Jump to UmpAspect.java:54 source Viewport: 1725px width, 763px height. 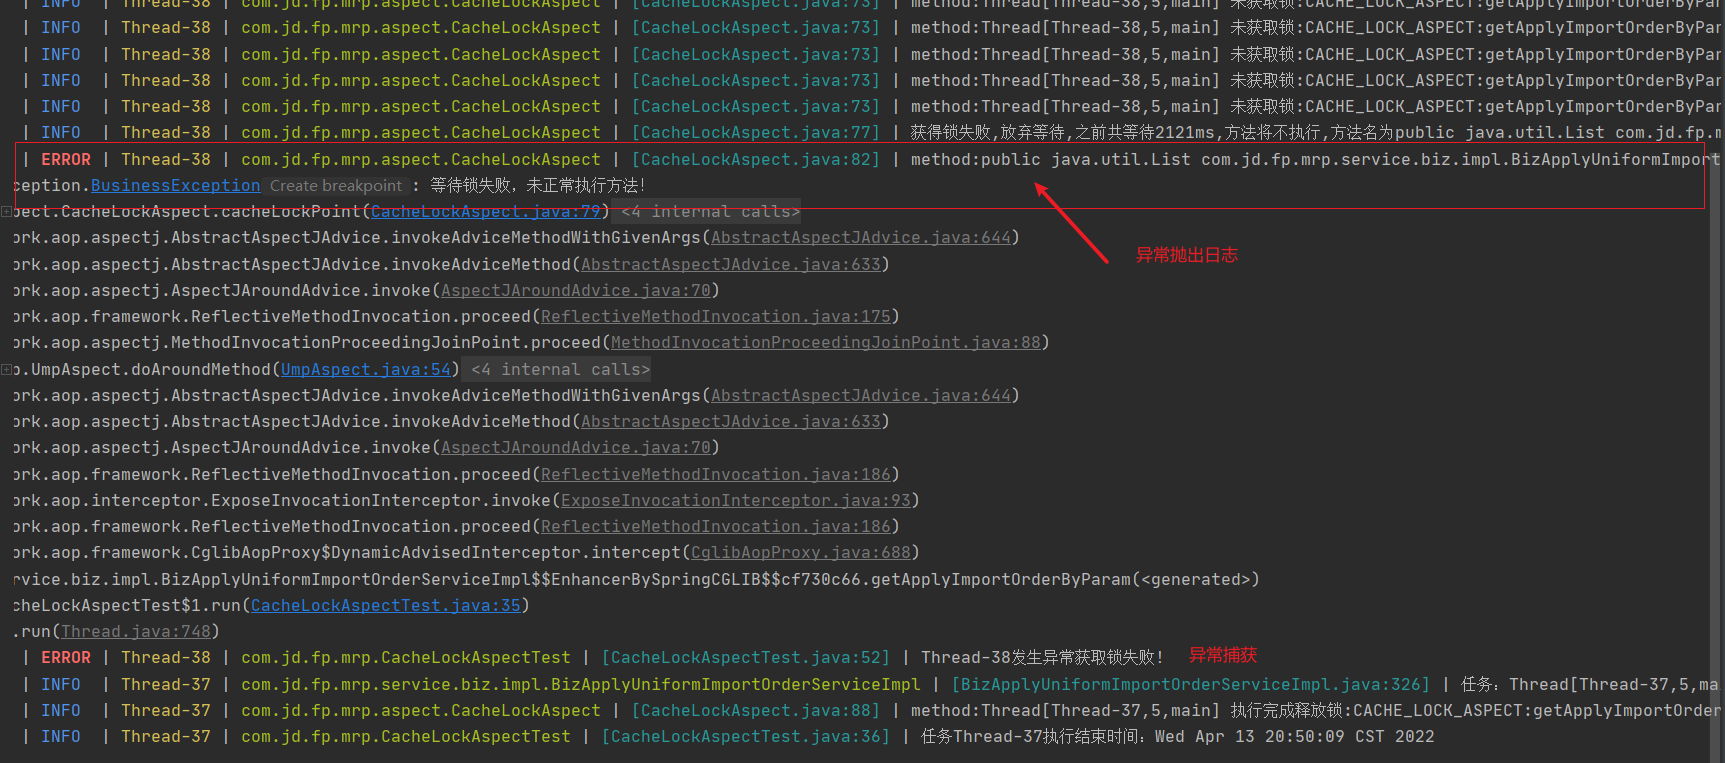coord(366,370)
